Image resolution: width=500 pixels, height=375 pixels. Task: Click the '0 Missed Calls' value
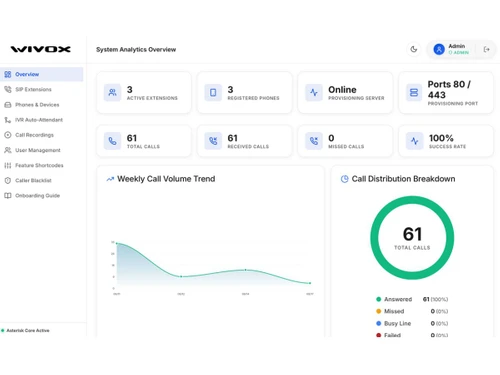(331, 138)
